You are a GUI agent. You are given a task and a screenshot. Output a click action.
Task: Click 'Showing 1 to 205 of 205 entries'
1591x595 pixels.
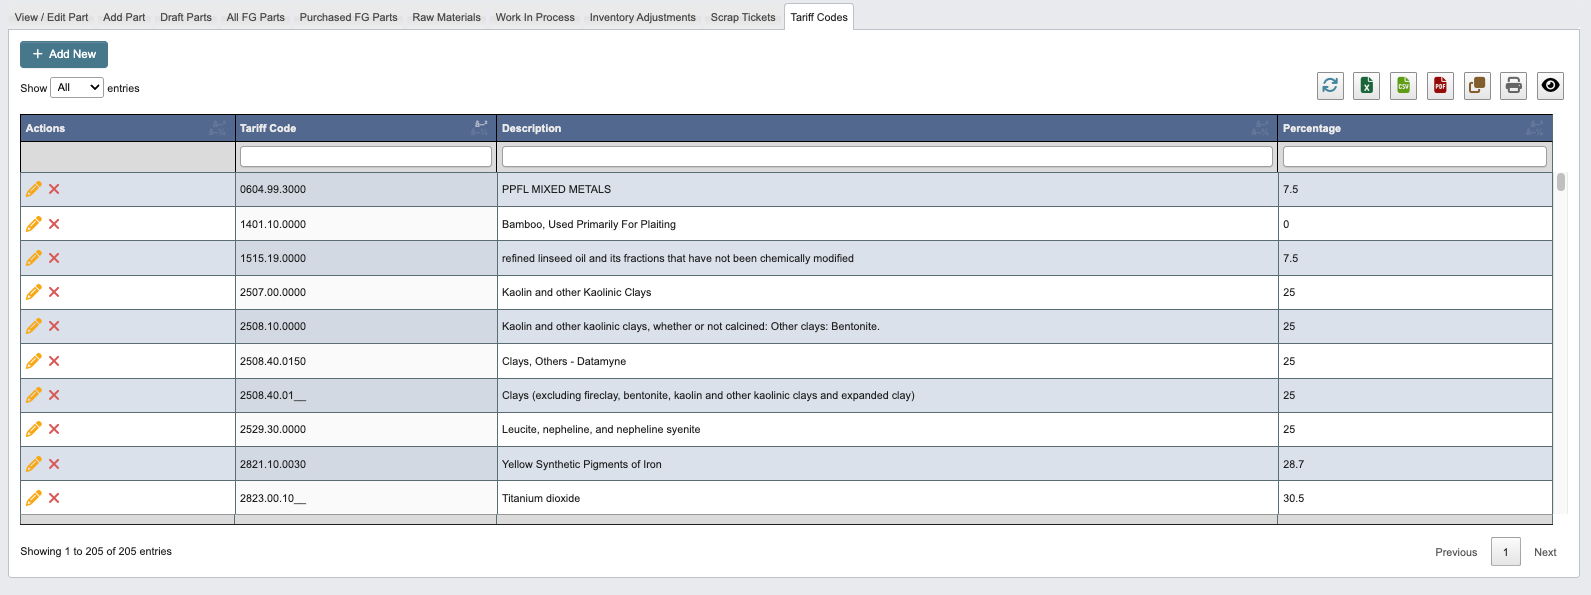pyautogui.click(x=96, y=551)
